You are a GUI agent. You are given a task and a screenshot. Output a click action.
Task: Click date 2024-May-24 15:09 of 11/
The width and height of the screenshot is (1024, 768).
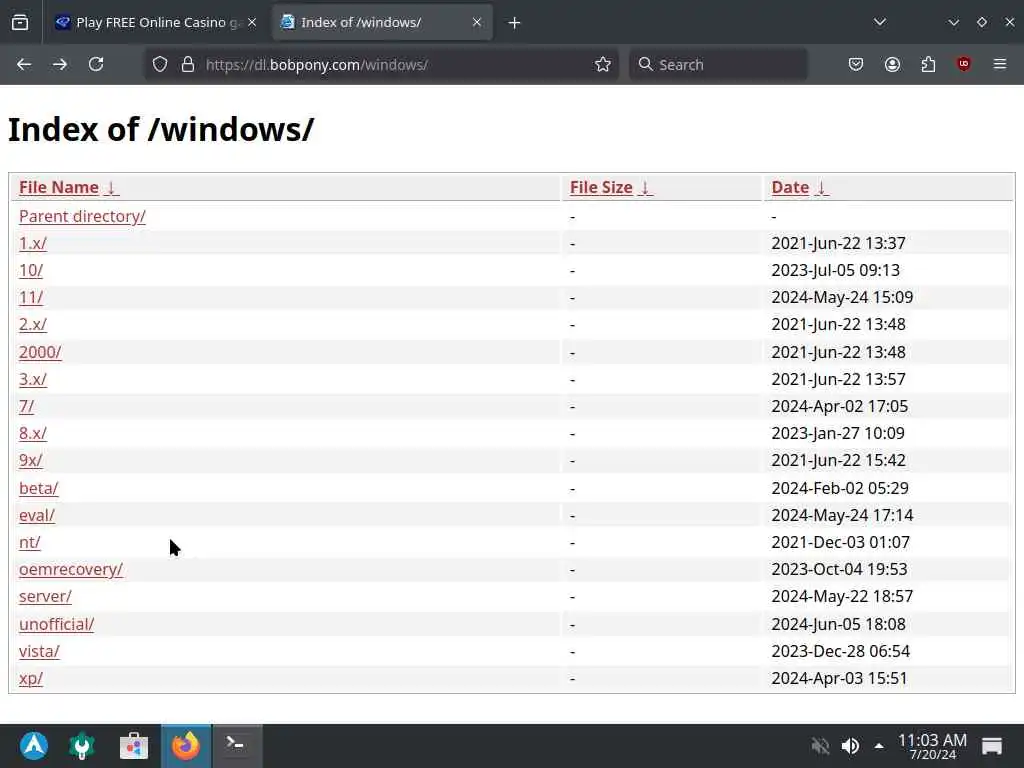coord(842,297)
